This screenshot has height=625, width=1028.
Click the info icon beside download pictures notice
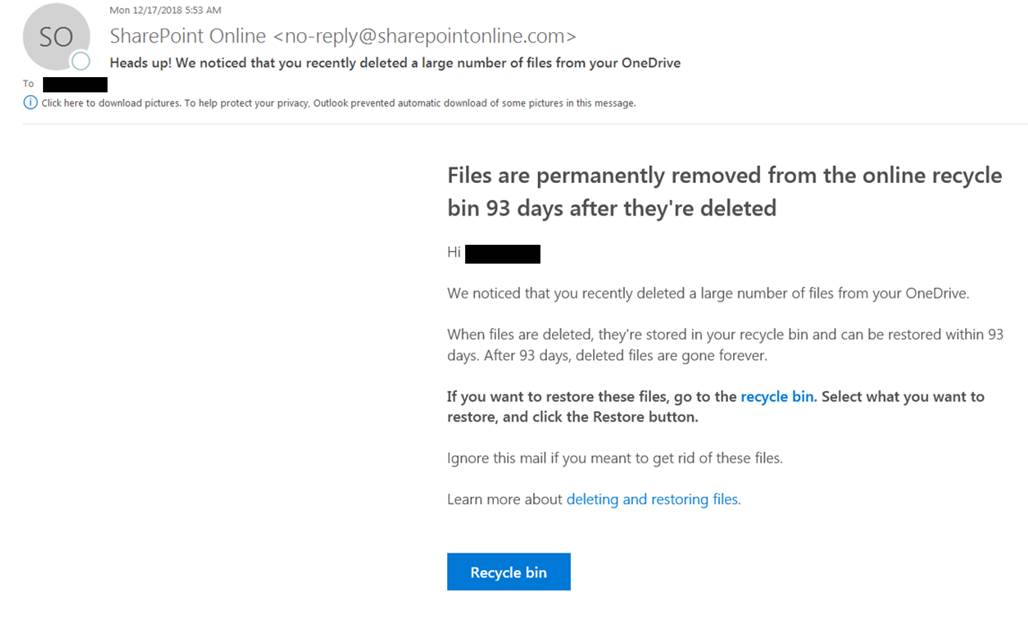pos(30,102)
